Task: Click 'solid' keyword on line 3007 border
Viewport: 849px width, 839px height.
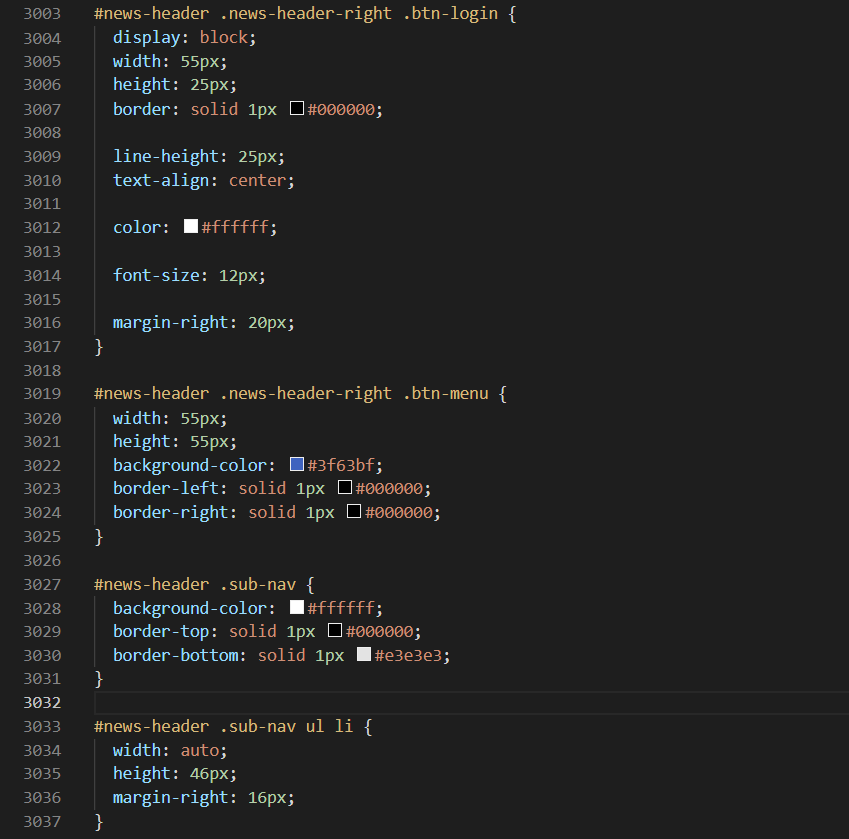Action: 214,109
